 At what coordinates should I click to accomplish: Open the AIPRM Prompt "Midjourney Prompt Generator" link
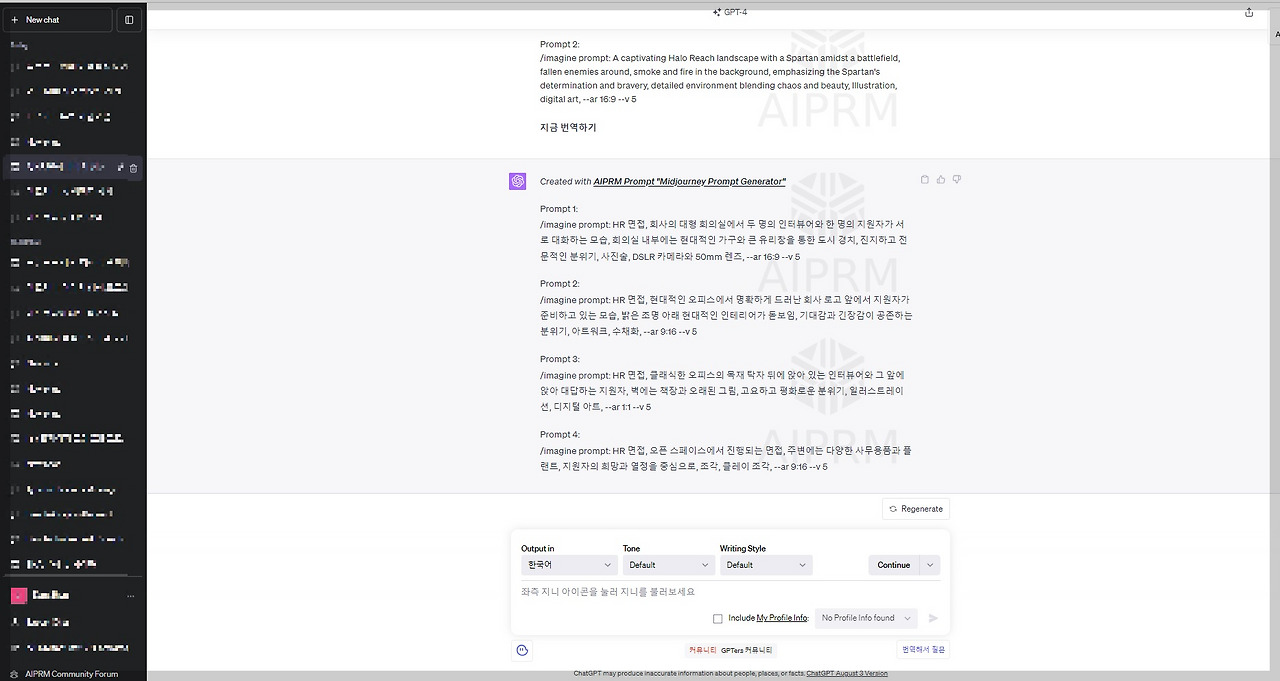tap(689, 181)
